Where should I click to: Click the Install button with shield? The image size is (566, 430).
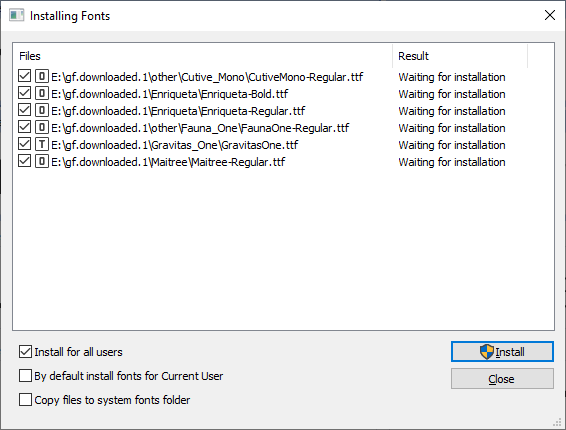(502, 352)
